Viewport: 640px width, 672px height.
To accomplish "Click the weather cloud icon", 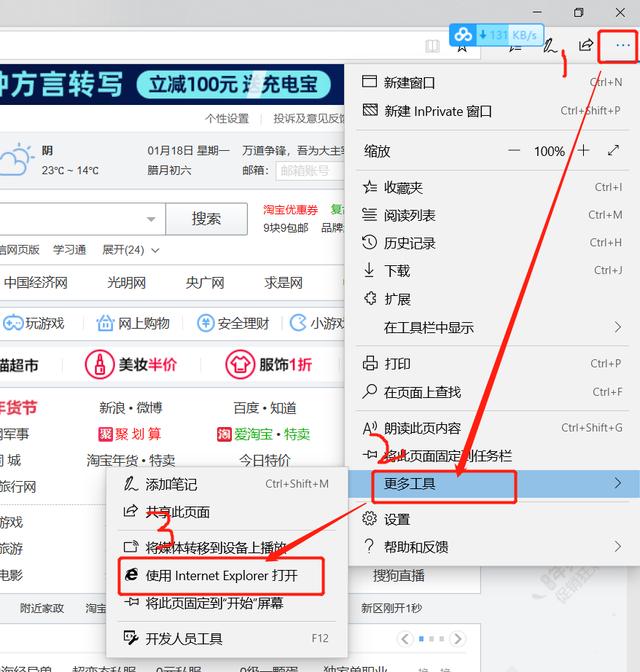I will [x=16, y=159].
